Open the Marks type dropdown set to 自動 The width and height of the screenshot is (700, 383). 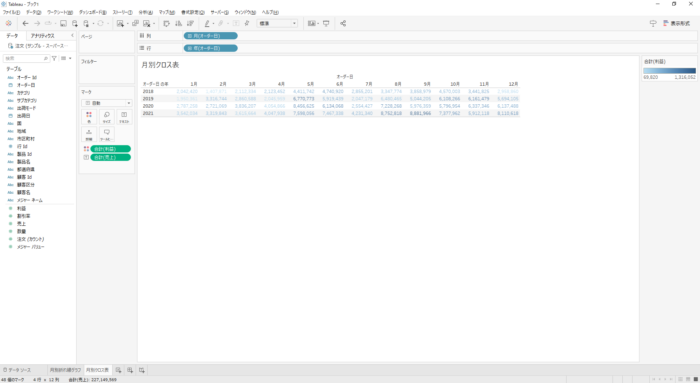(107, 103)
